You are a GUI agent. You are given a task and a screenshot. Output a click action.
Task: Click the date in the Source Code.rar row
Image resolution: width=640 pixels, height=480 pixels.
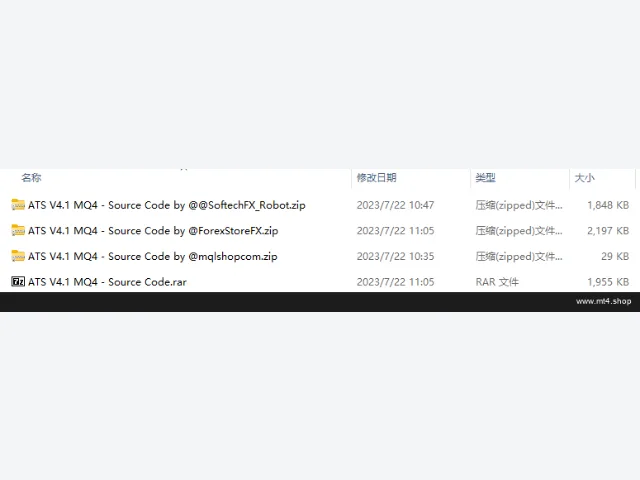click(395, 282)
